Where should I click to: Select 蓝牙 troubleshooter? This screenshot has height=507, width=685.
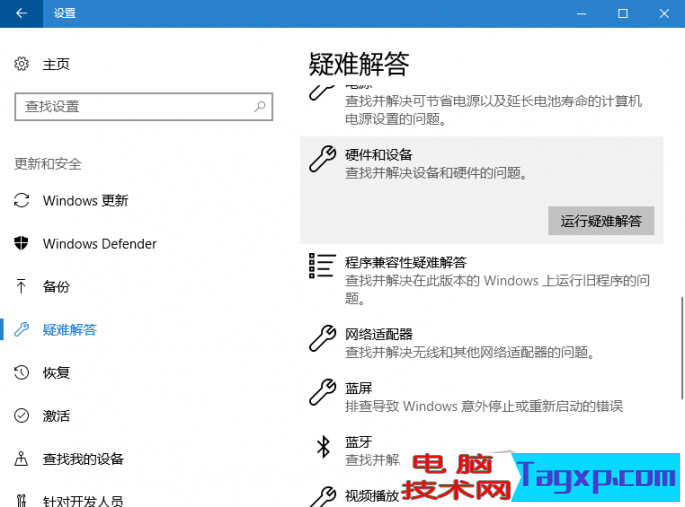pyautogui.click(x=359, y=442)
